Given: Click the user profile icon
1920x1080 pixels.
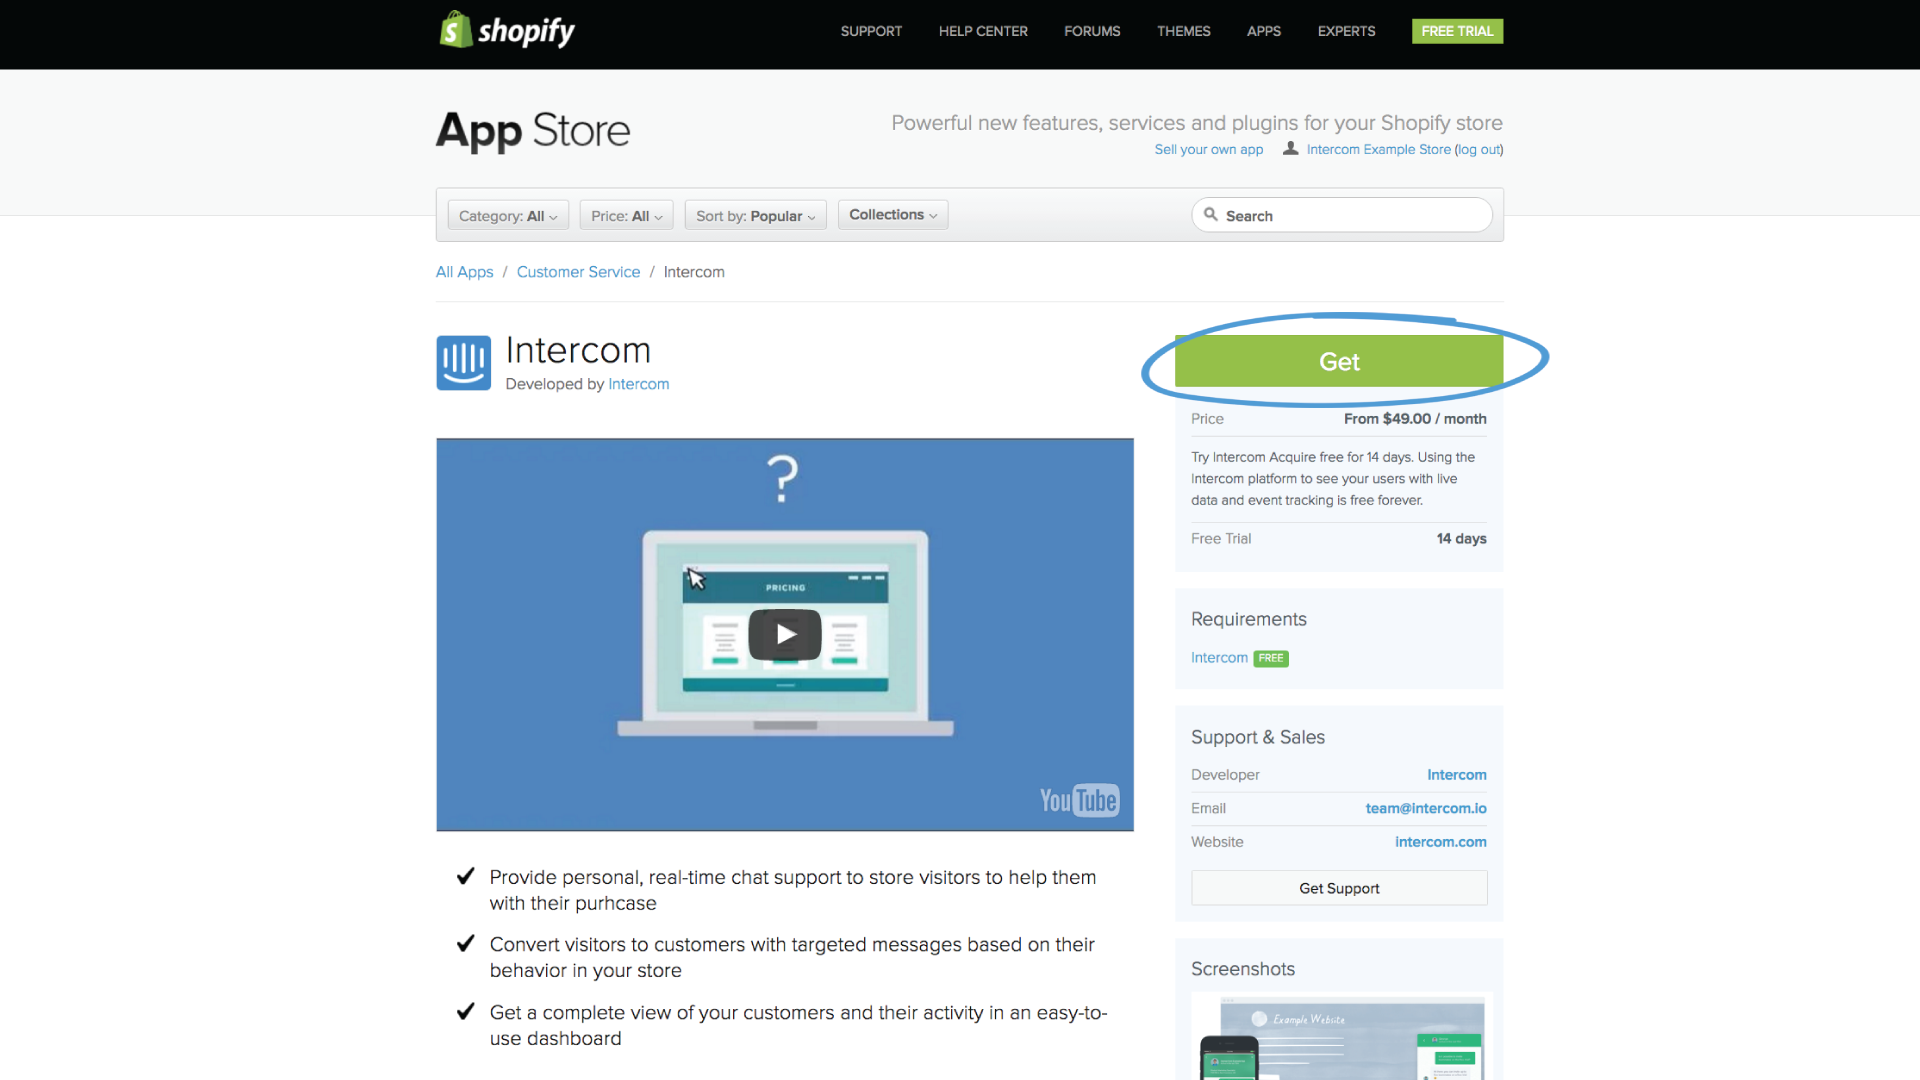Looking at the screenshot, I should click(1290, 148).
